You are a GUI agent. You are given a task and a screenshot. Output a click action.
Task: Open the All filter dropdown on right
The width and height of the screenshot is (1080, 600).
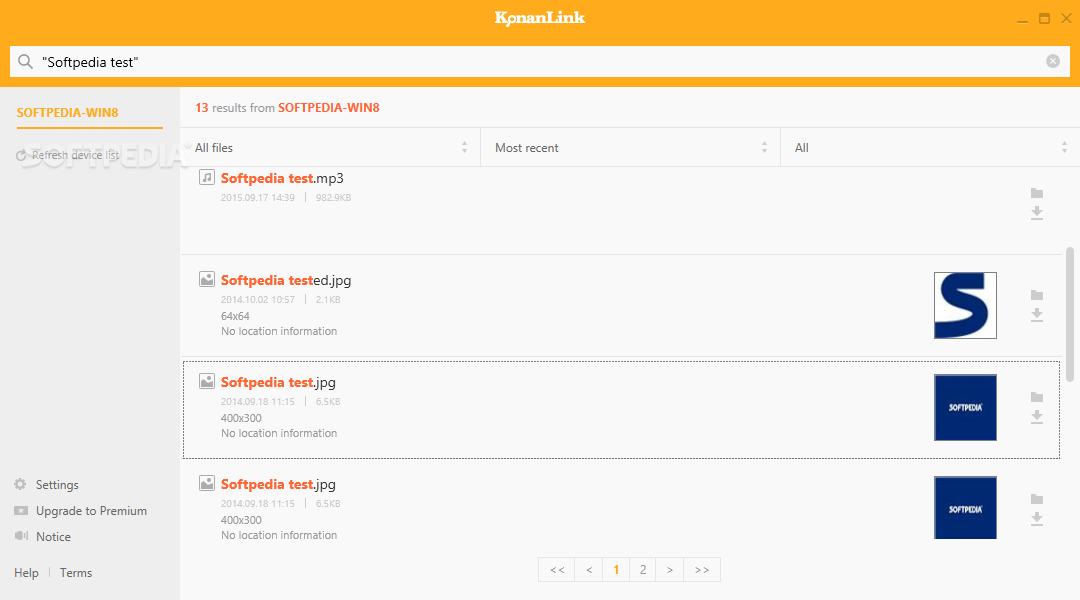[930, 147]
